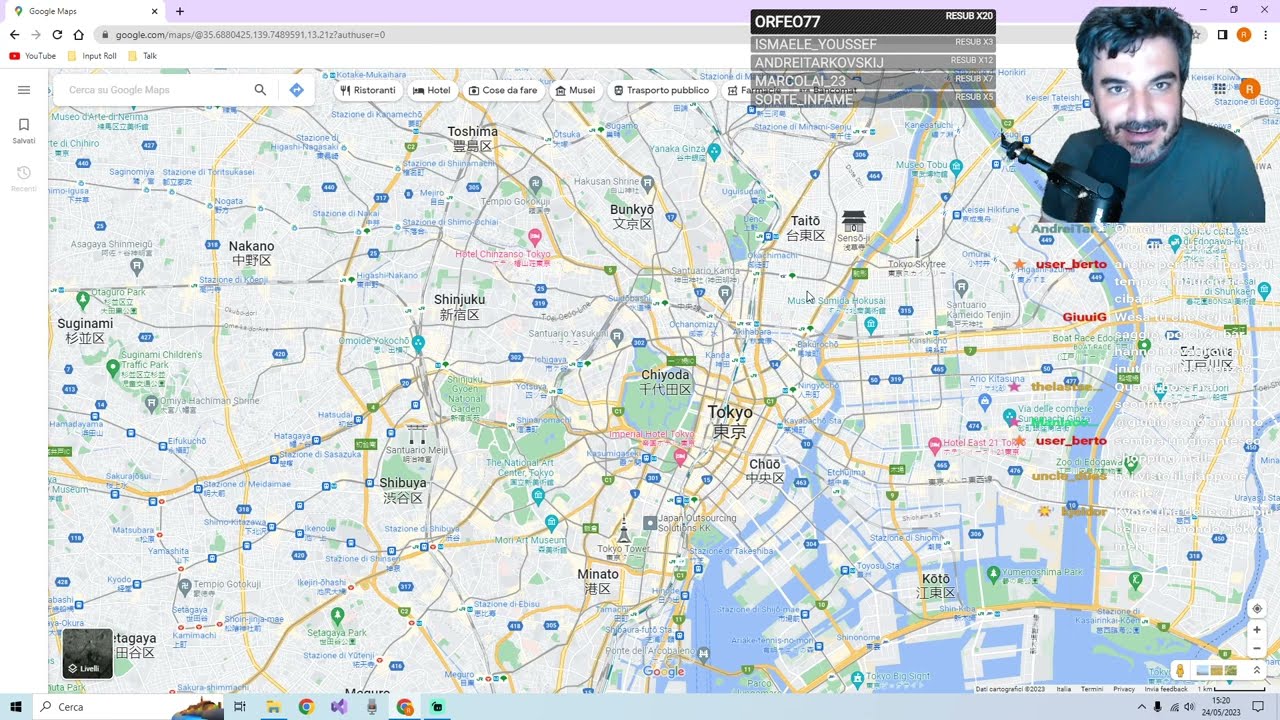Go back with the browser back arrow
Viewport: 1280px width, 720px height.
point(14,35)
